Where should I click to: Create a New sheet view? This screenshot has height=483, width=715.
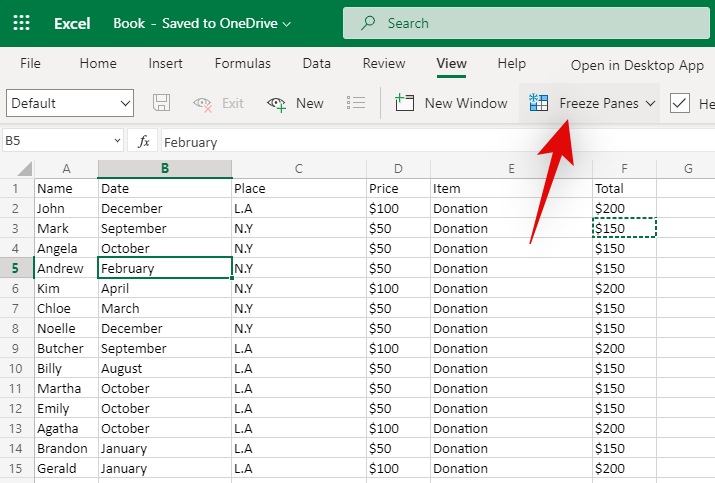[x=296, y=103]
